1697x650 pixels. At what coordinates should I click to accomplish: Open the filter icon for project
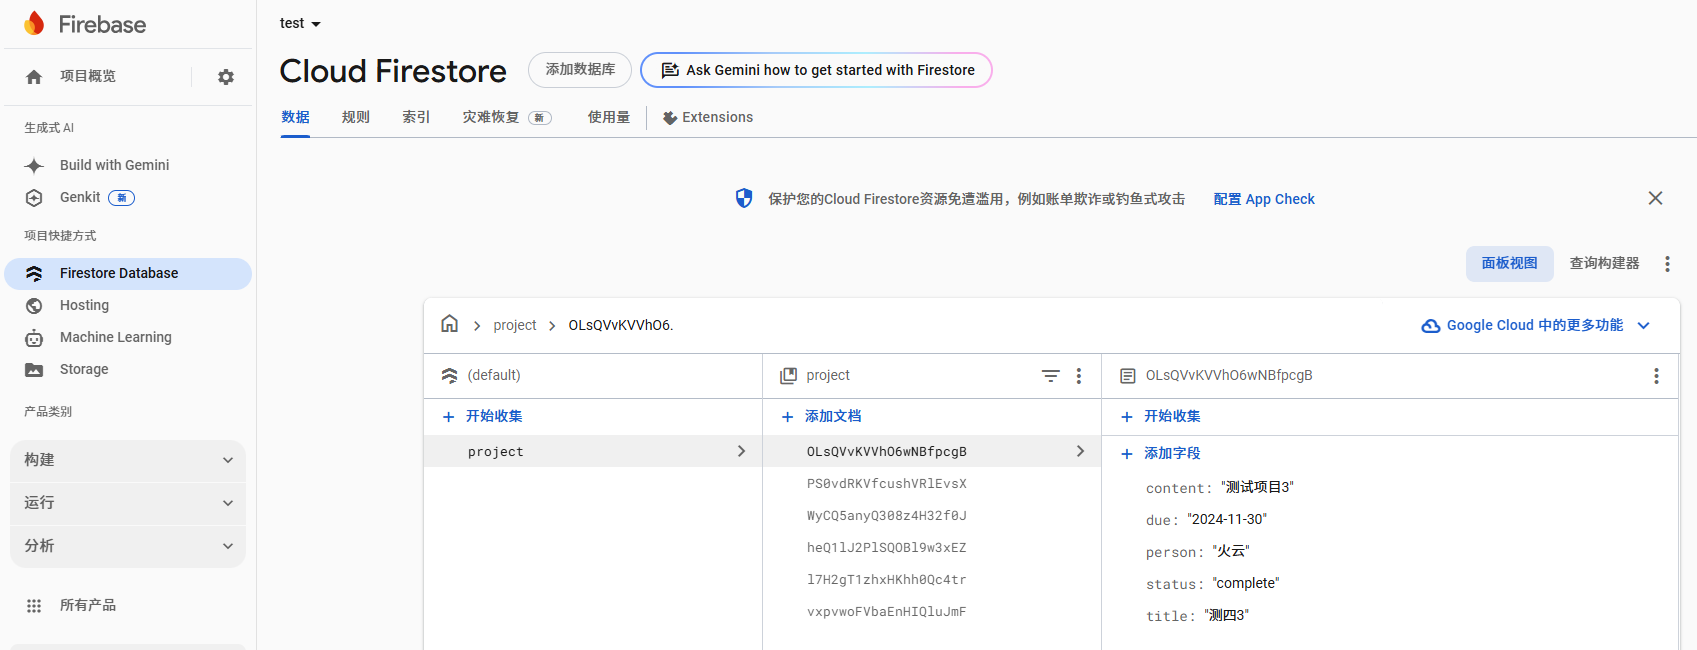[1050, 376]
